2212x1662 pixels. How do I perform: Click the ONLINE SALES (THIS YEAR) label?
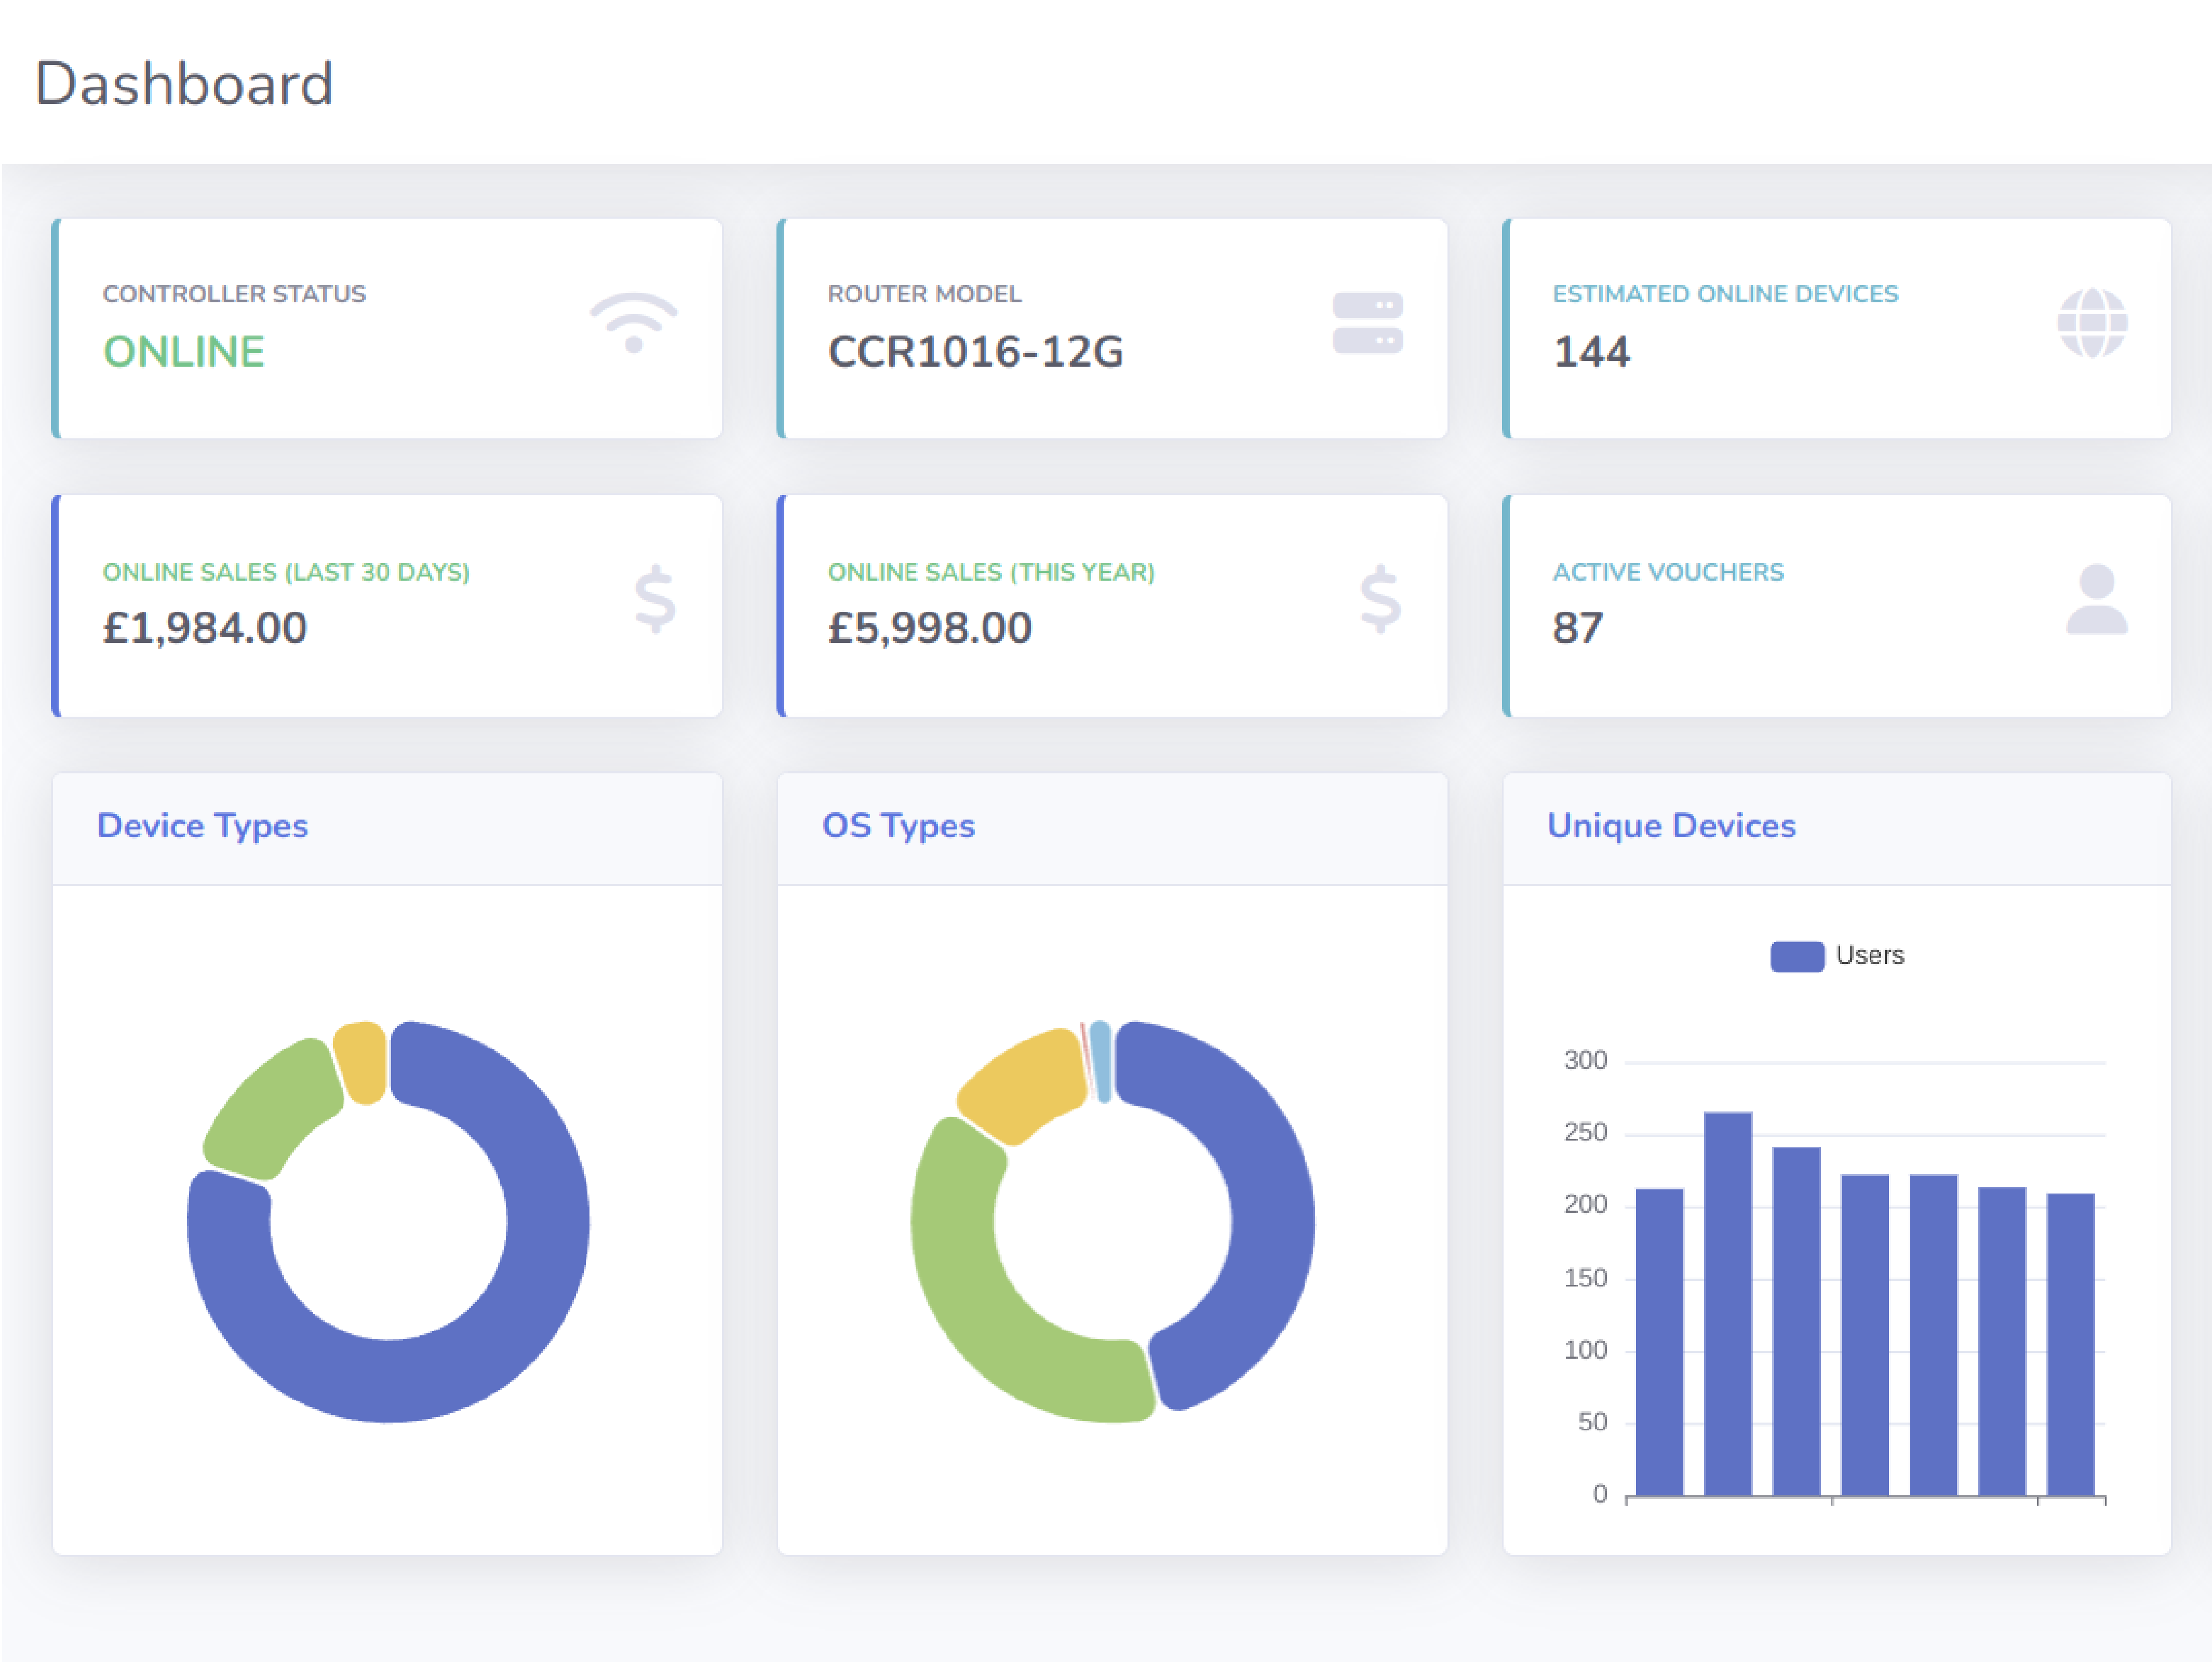[991, 572]
